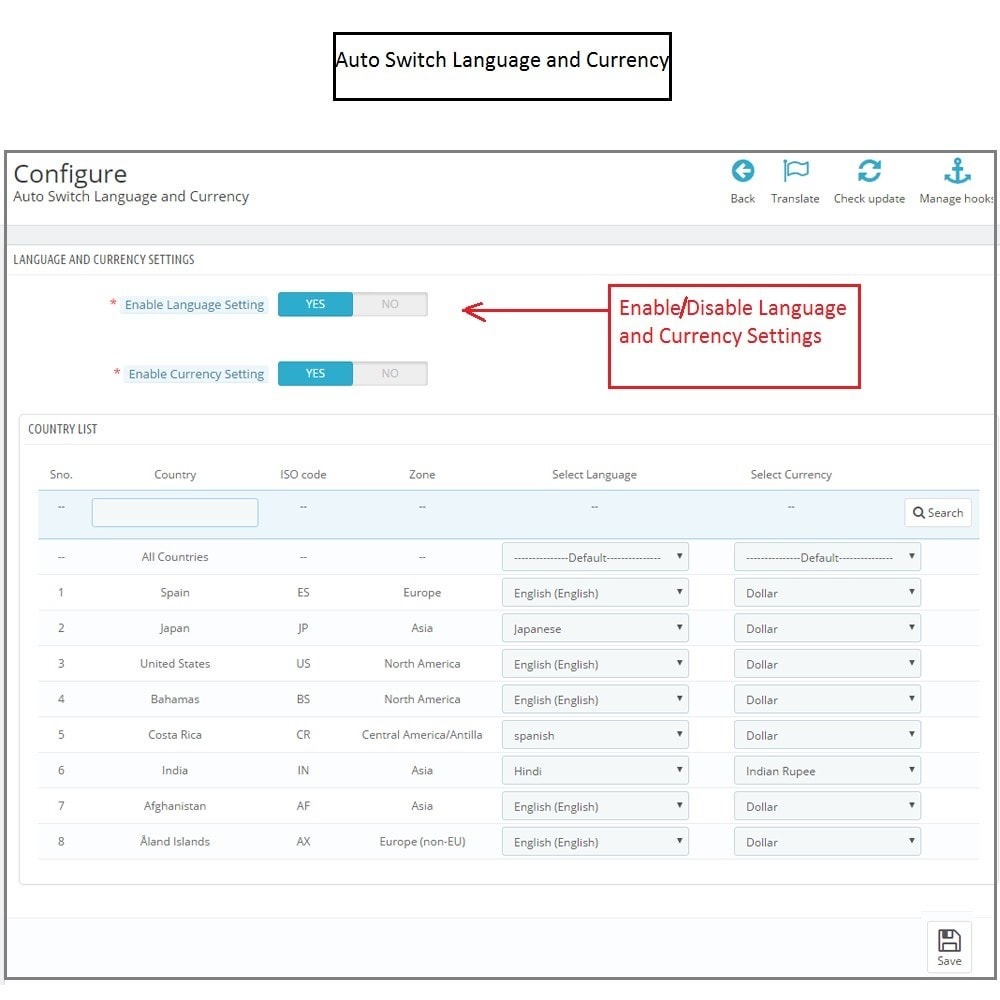Image resolution: width=1000 pixels, height=1000 pixels.
Task: Click the Configure page title
Action: point(70,174)
